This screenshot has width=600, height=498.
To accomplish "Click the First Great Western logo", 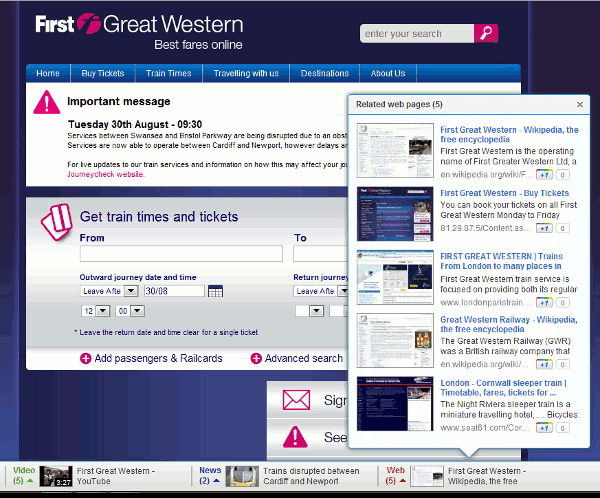I will [x=139, y=24].
